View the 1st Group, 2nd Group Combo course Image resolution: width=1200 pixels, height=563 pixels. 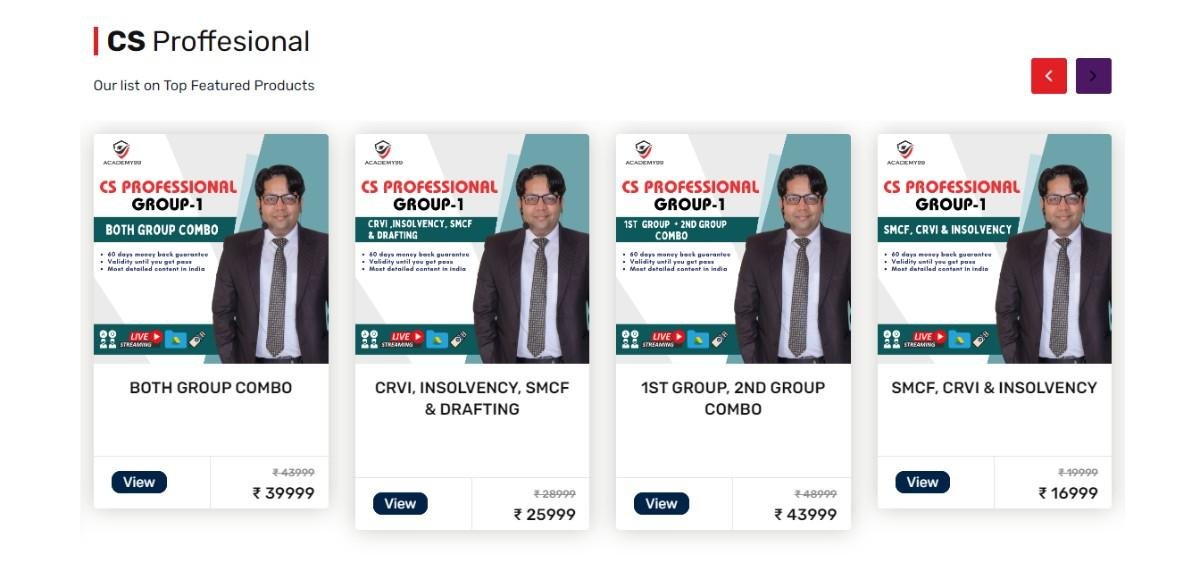[x=661, y=503]
